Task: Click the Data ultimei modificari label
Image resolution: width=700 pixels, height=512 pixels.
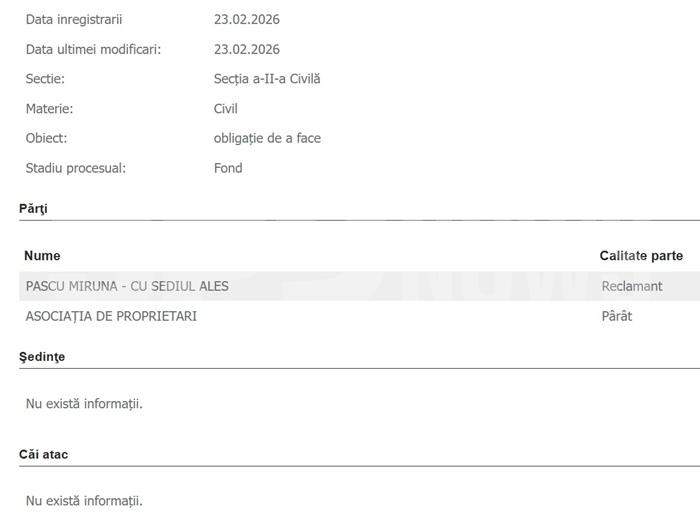Action: pyautogui.click(x=92, y=49)
